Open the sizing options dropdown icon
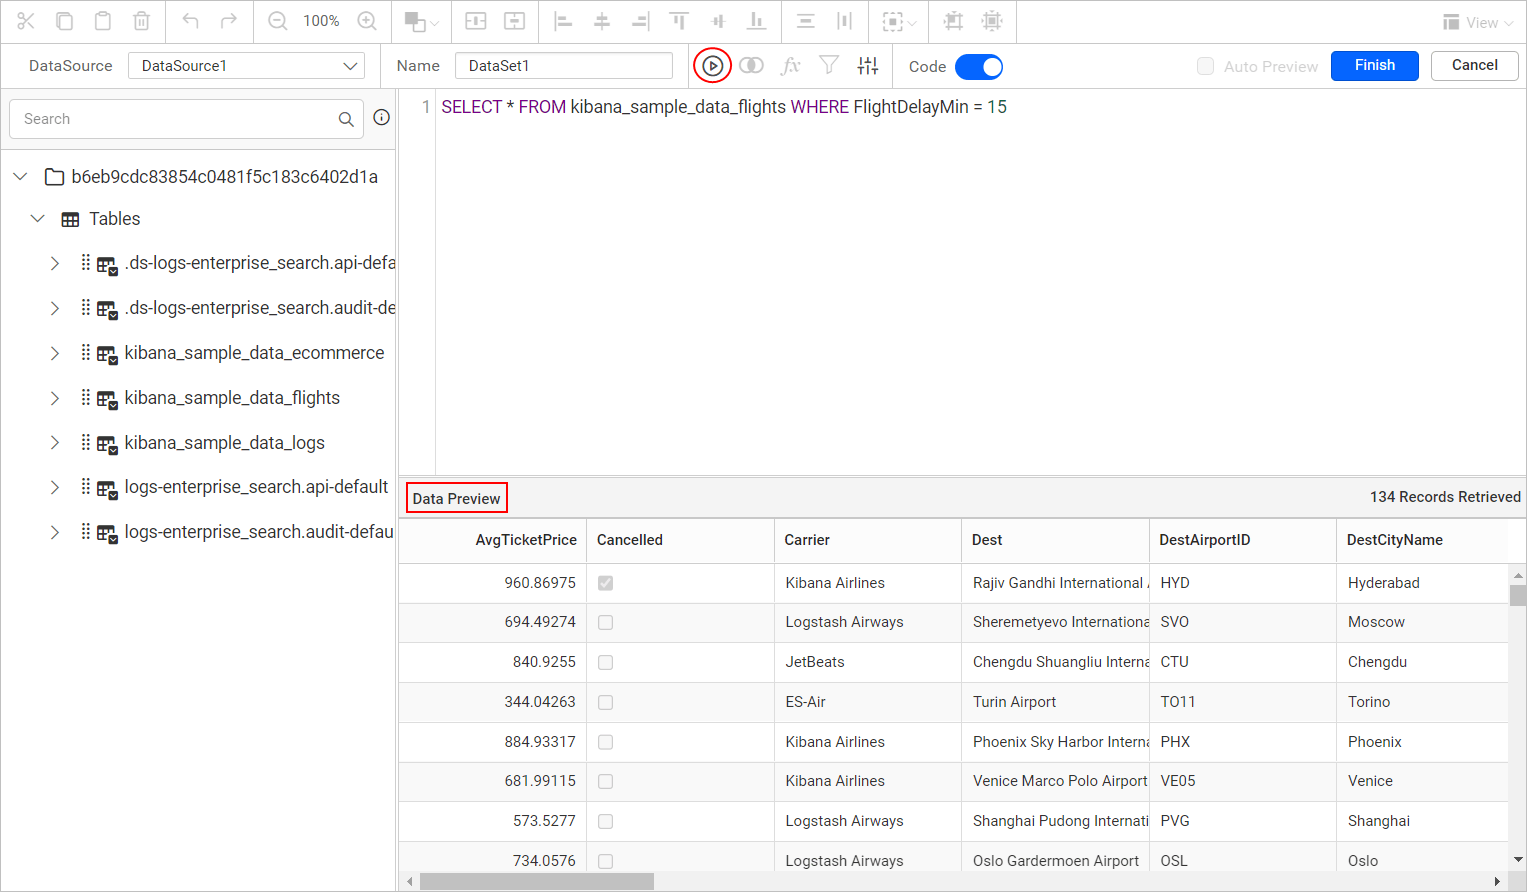The image size is (1527, 892). click(899, 21)
